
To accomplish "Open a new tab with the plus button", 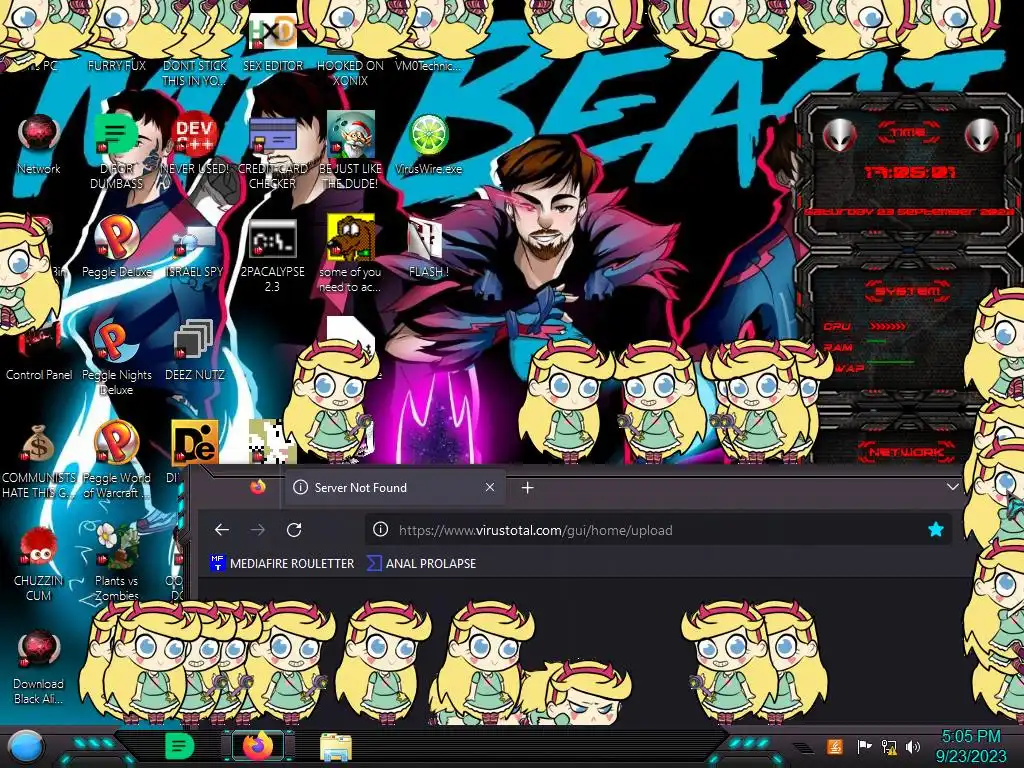I will [528, 487].
